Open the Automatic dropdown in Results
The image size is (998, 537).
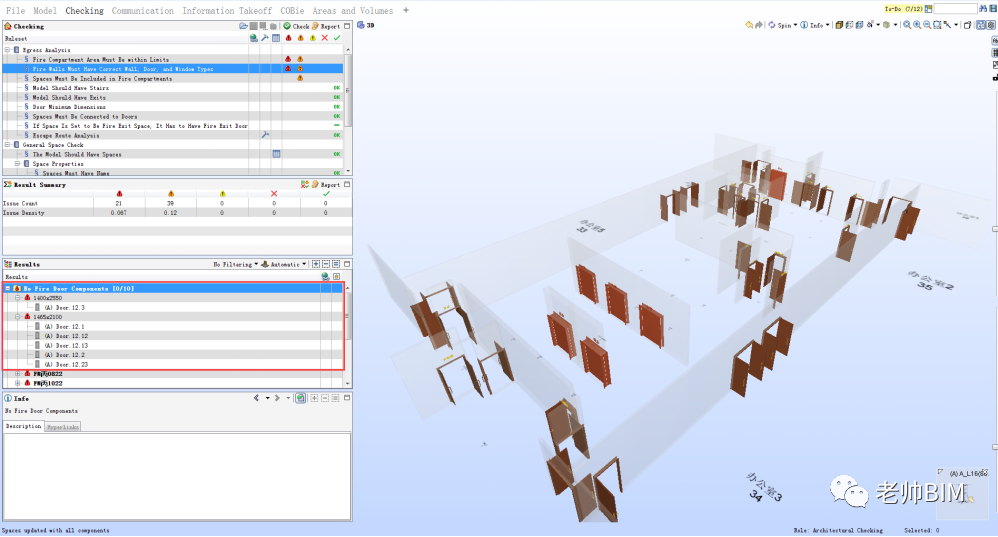point(285,264)
